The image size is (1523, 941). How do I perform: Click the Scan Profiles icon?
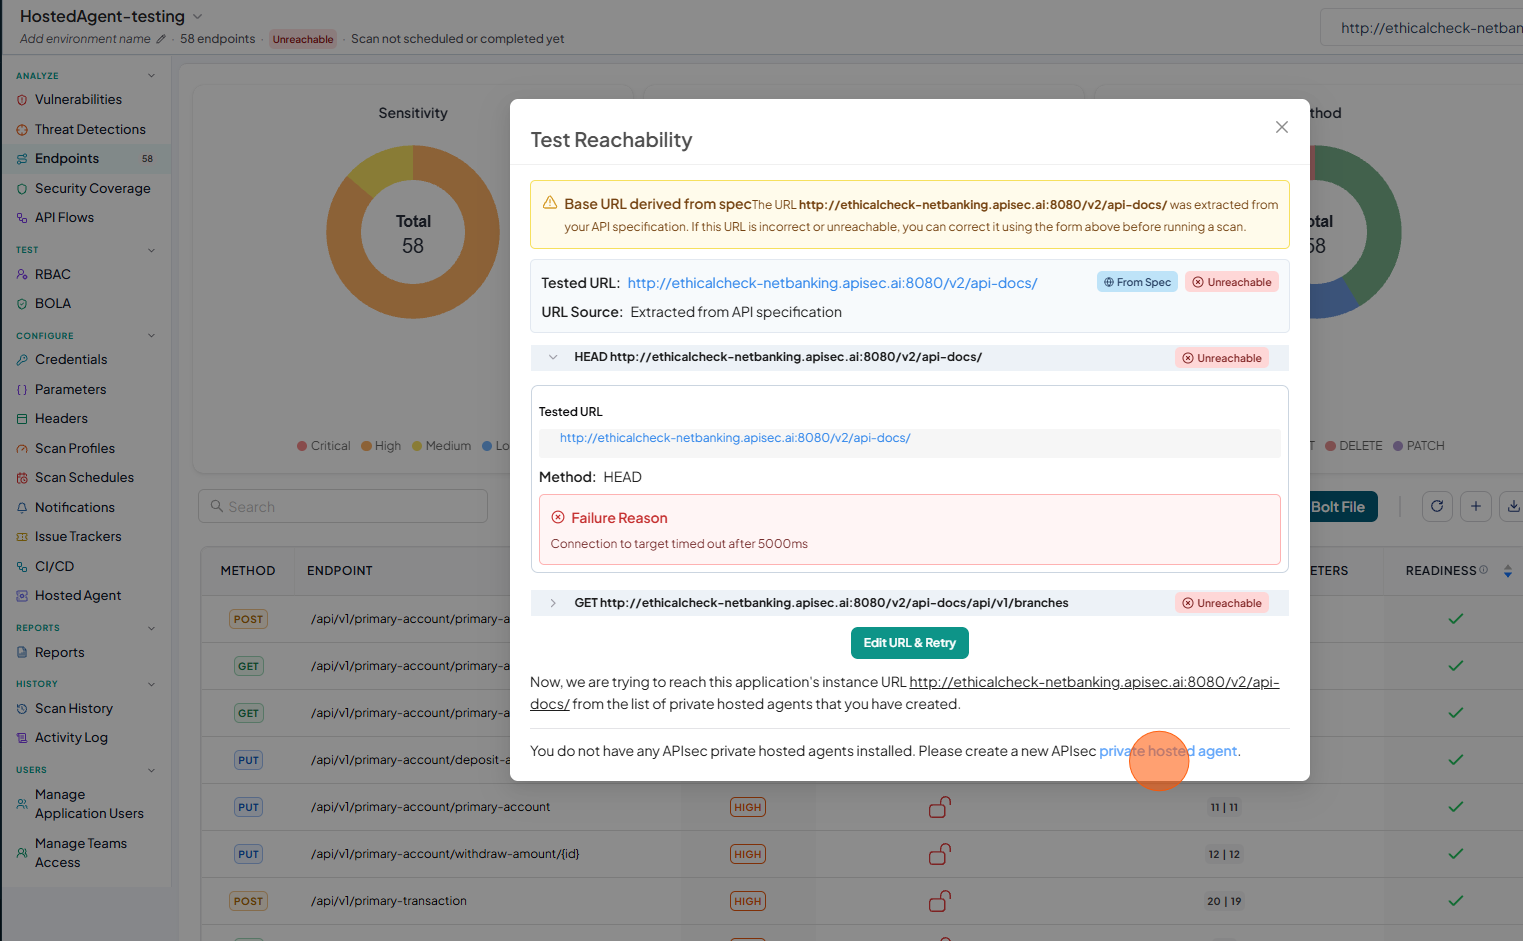pos(22,449)
